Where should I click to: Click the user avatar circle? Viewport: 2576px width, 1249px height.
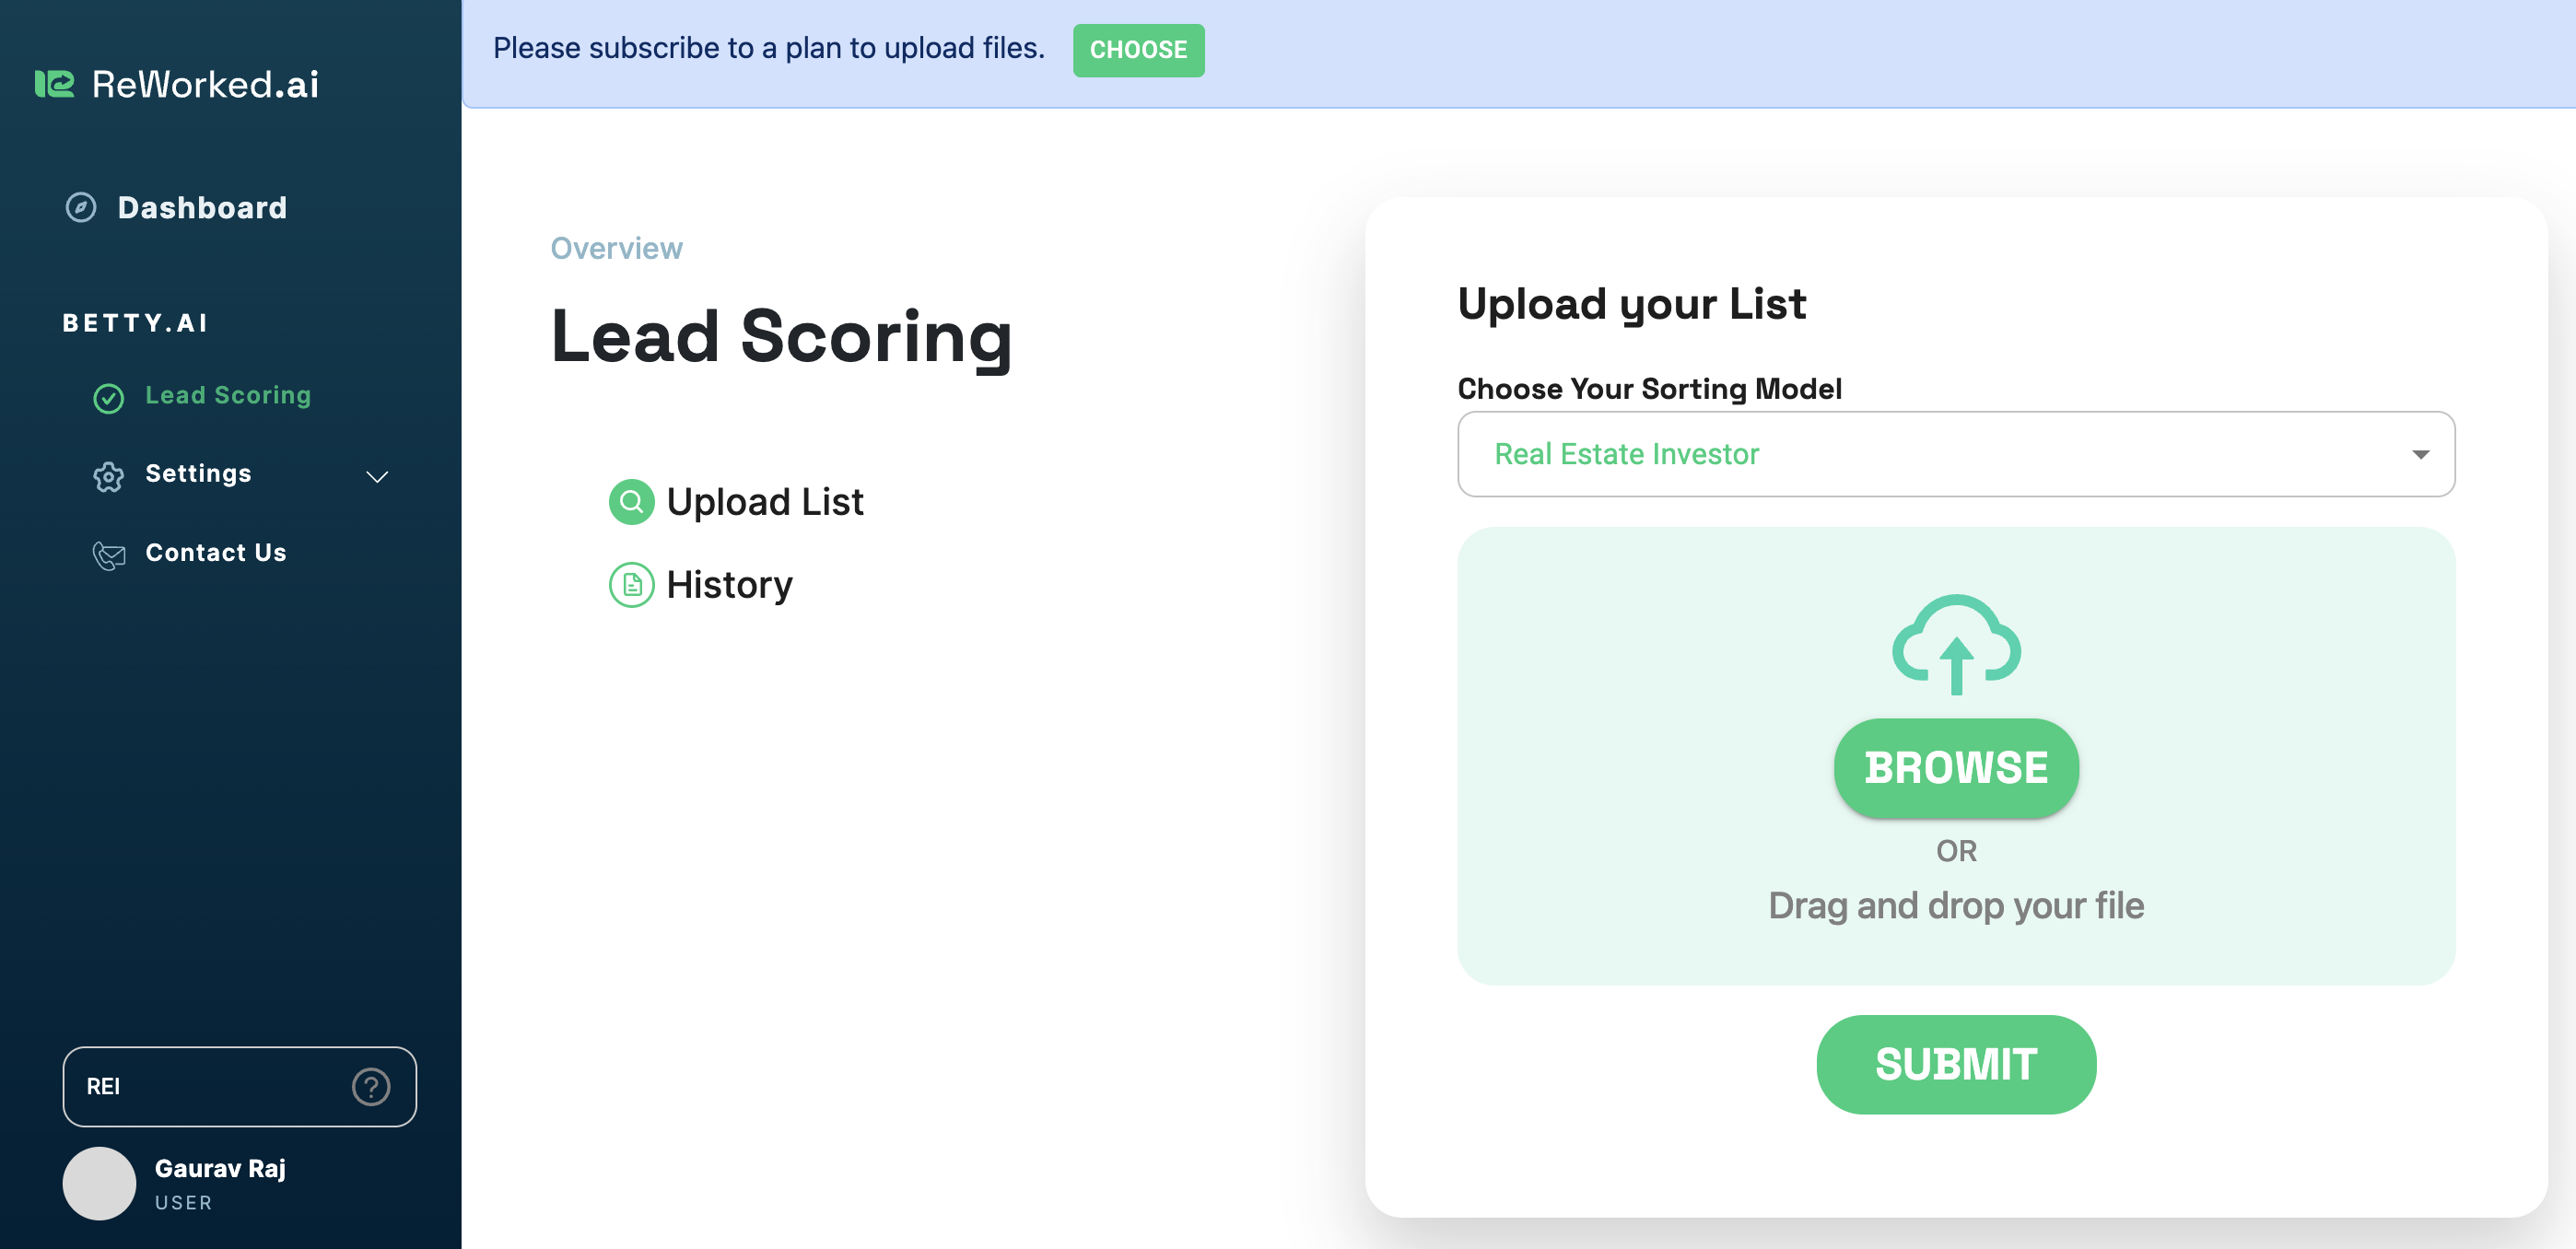pos(99,1182)
